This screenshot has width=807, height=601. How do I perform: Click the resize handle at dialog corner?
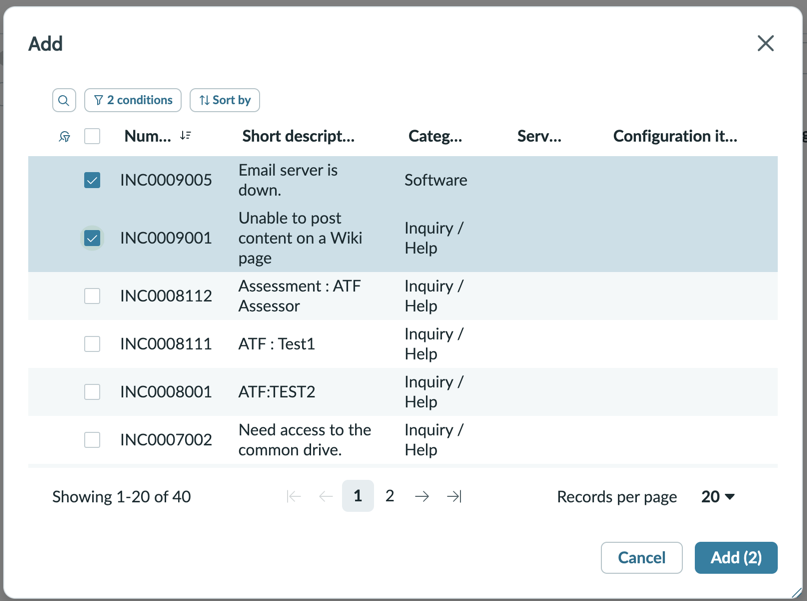click(797, 592)
